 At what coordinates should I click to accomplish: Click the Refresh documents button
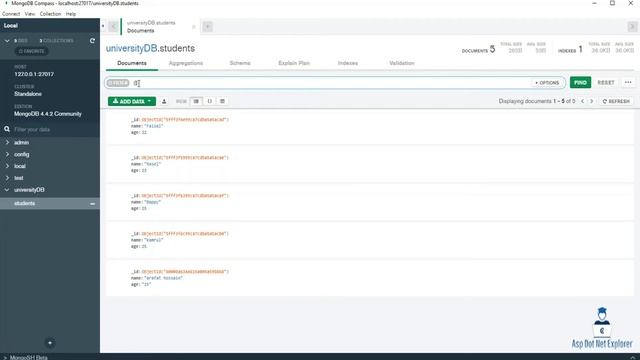point(616,101)
